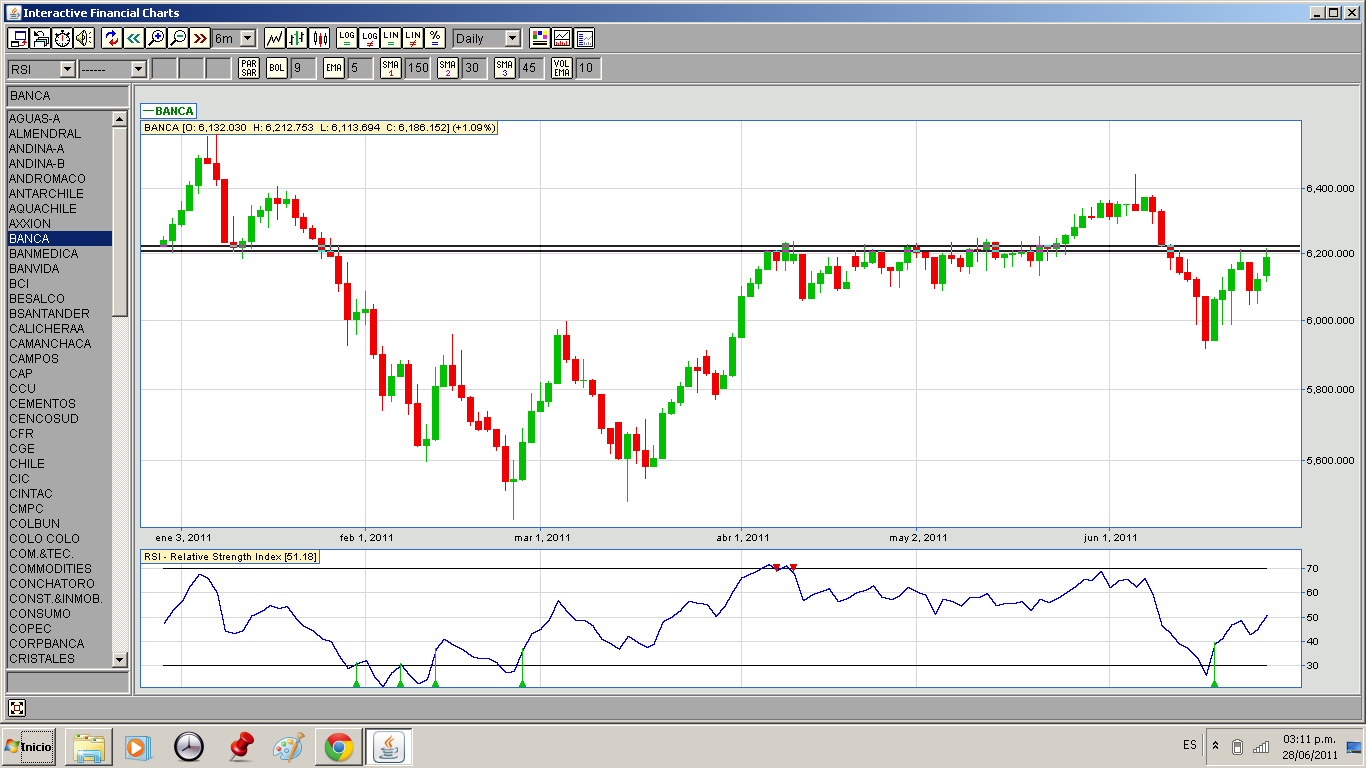This screenshot has width=1366, height=768.
Task: Toggle the BOL Bollinger bands indicator
Action: (277, 68)
